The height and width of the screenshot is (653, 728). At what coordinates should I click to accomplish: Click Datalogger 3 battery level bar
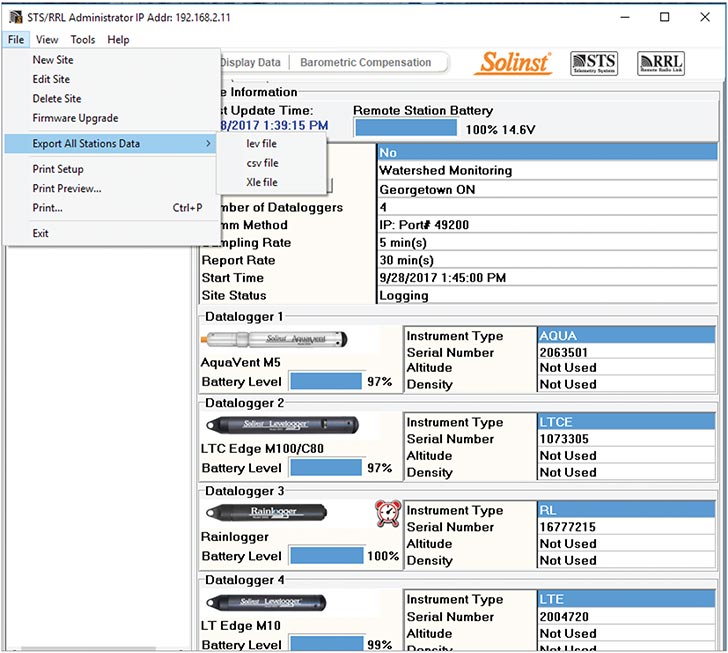[326, 556]
